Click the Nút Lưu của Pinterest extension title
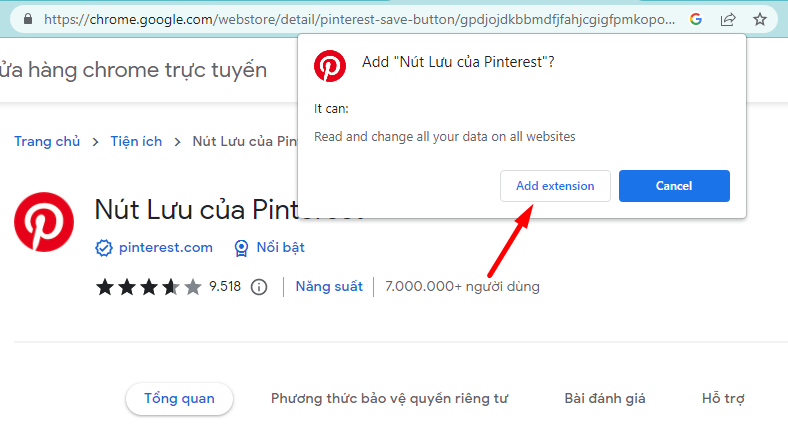The height and width of the screenshot is (434, 788). [x=196, y=209]
